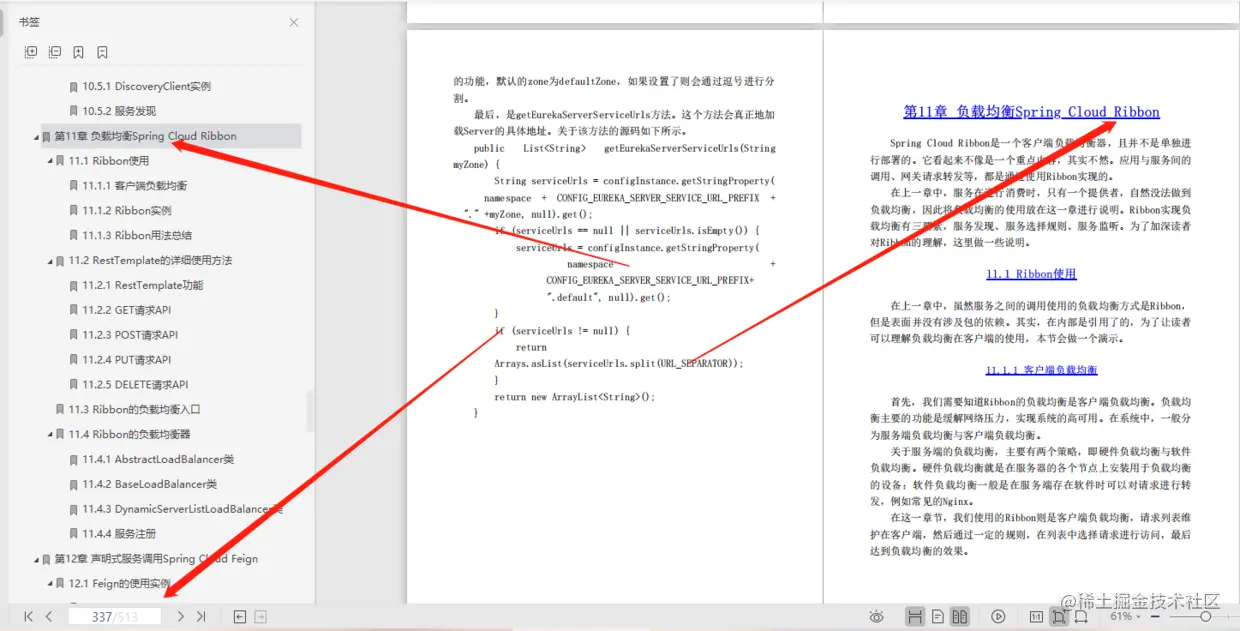Viewport: 1240px width, 631px height.
Task: Collapse all bookmarks icon
Action: point(55,52)
